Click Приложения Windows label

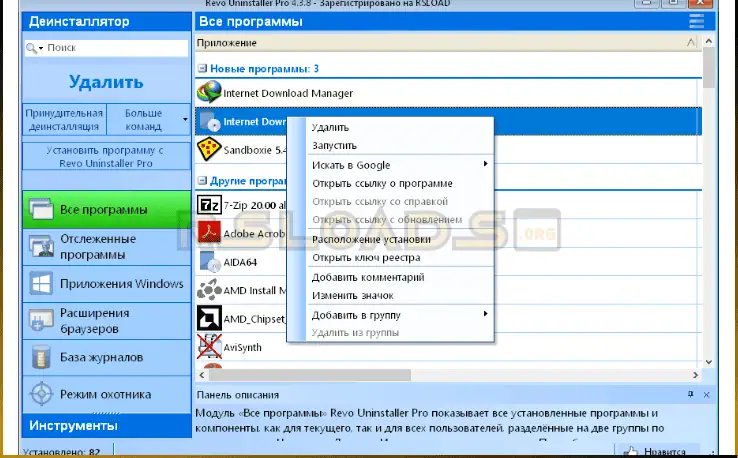[121, 284]
